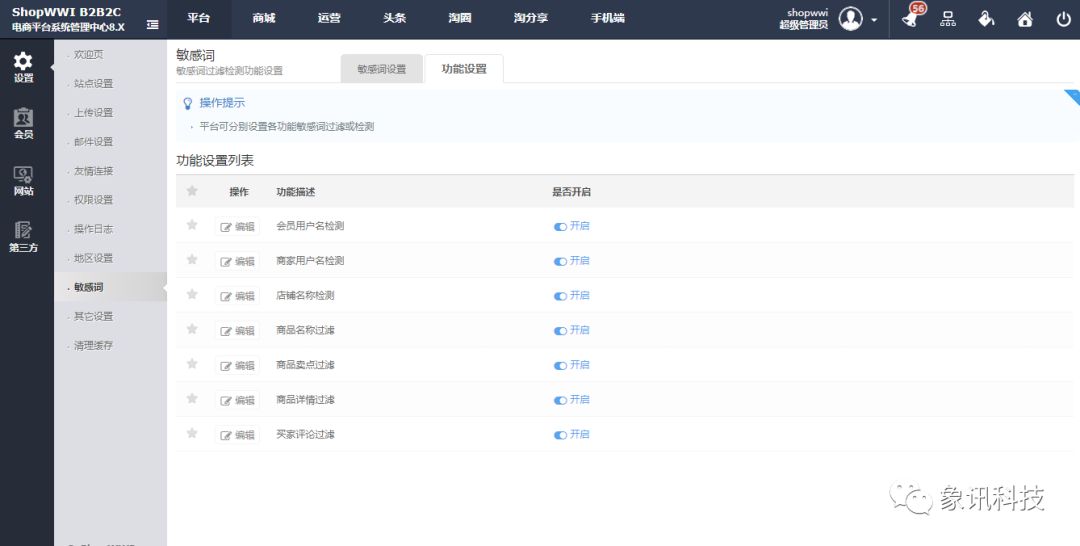The image size is (1080, 546).
Task: Click the blue corner collapse tip icon
Action: click(x=1072, y=97)
